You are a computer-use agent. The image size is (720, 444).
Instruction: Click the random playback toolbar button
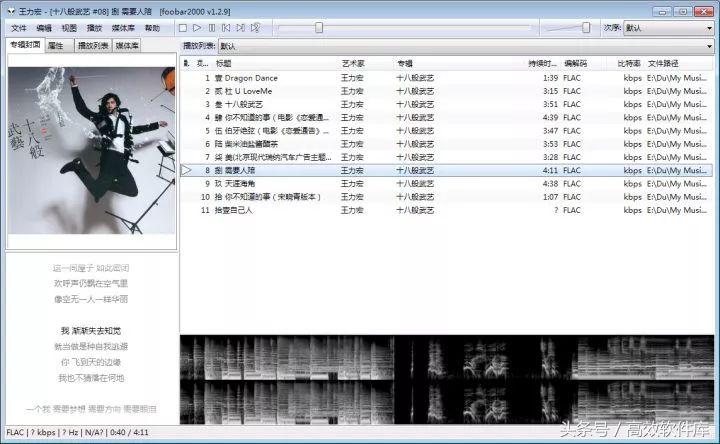point(255,28)
